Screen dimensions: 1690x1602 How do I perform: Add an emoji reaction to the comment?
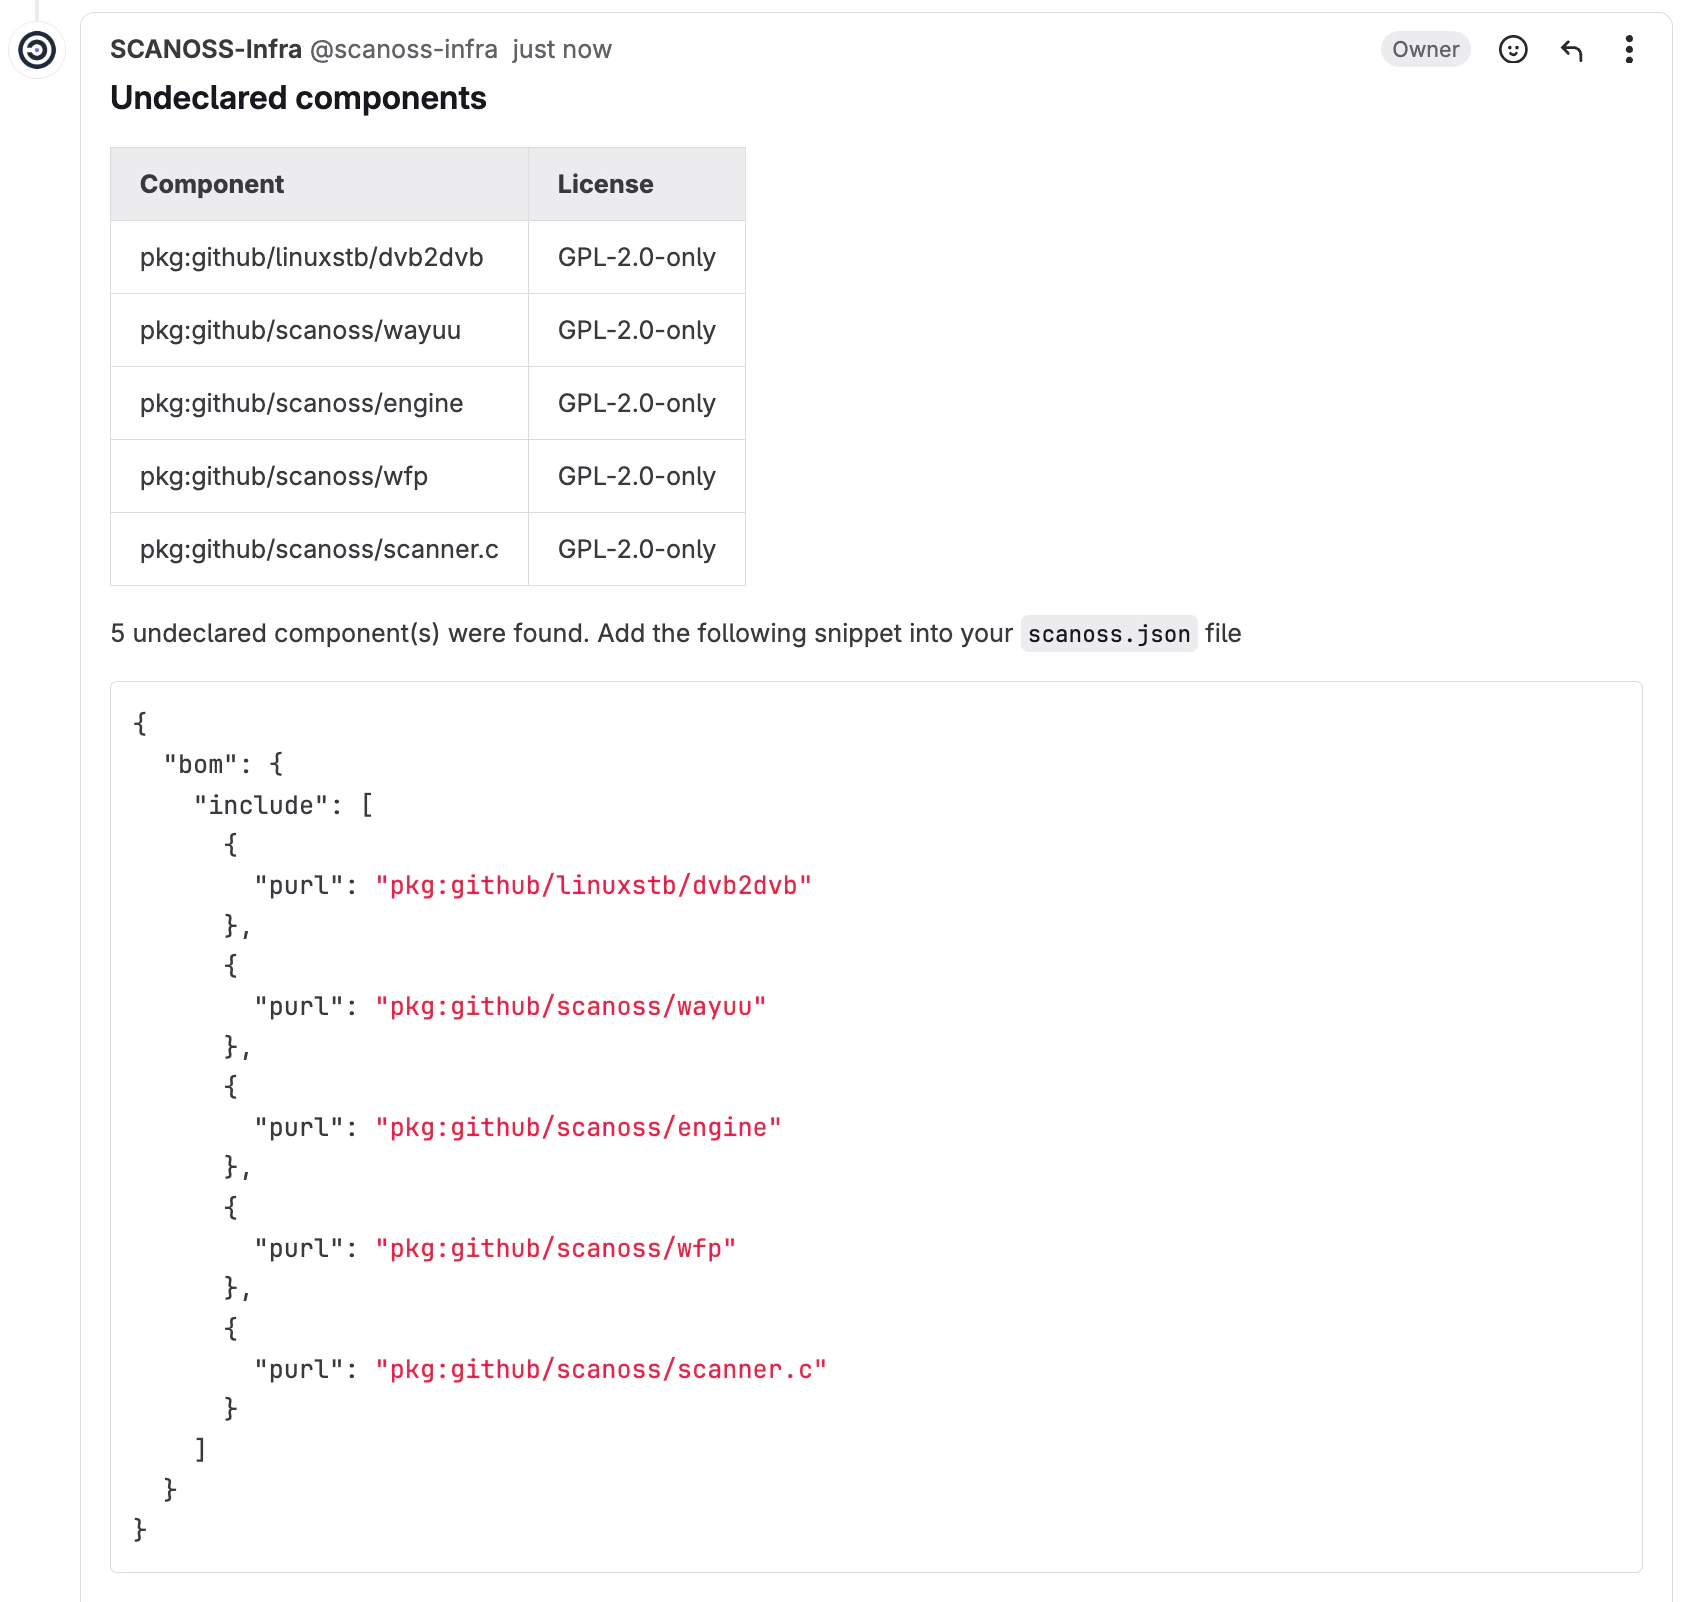click(1513, 49)
